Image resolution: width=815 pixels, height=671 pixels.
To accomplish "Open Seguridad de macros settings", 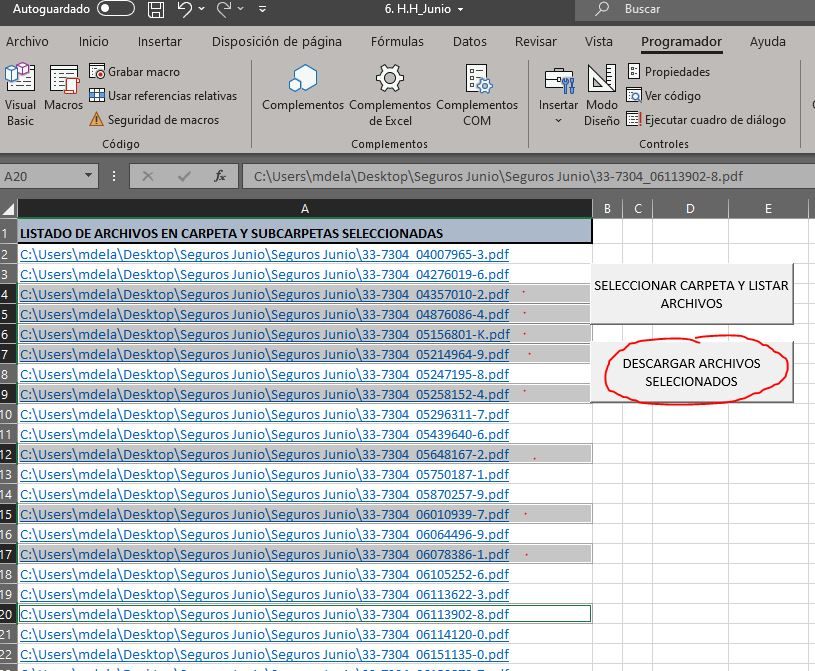I will pyautogui.click(x=153, y=120).
